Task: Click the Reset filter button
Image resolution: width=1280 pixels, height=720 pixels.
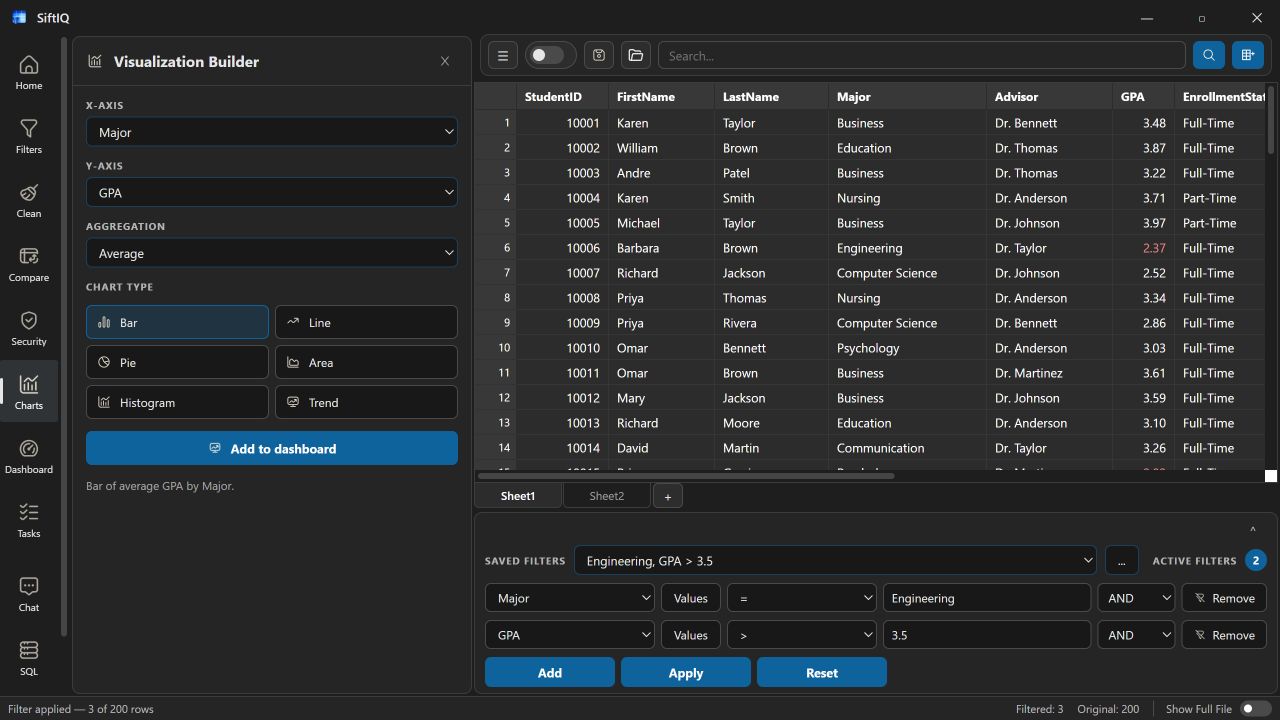Action: [822, 673]
